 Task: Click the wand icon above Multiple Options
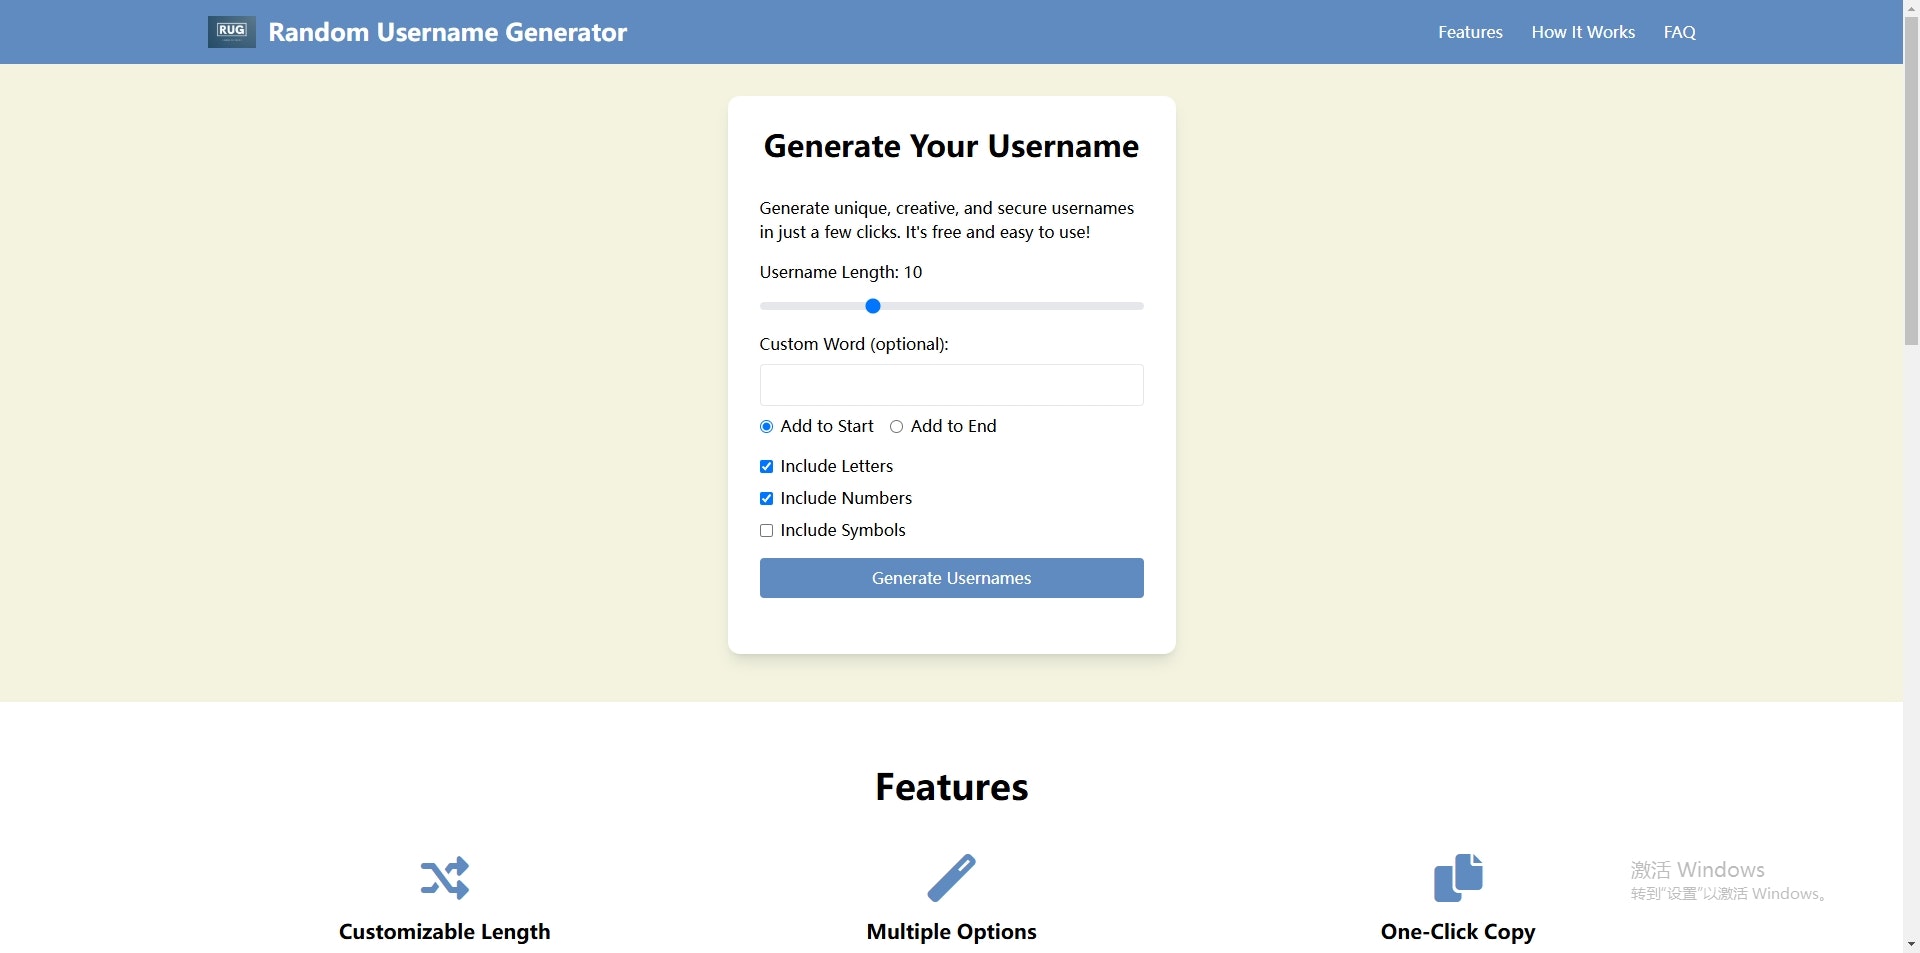click(x=951, y=878)
